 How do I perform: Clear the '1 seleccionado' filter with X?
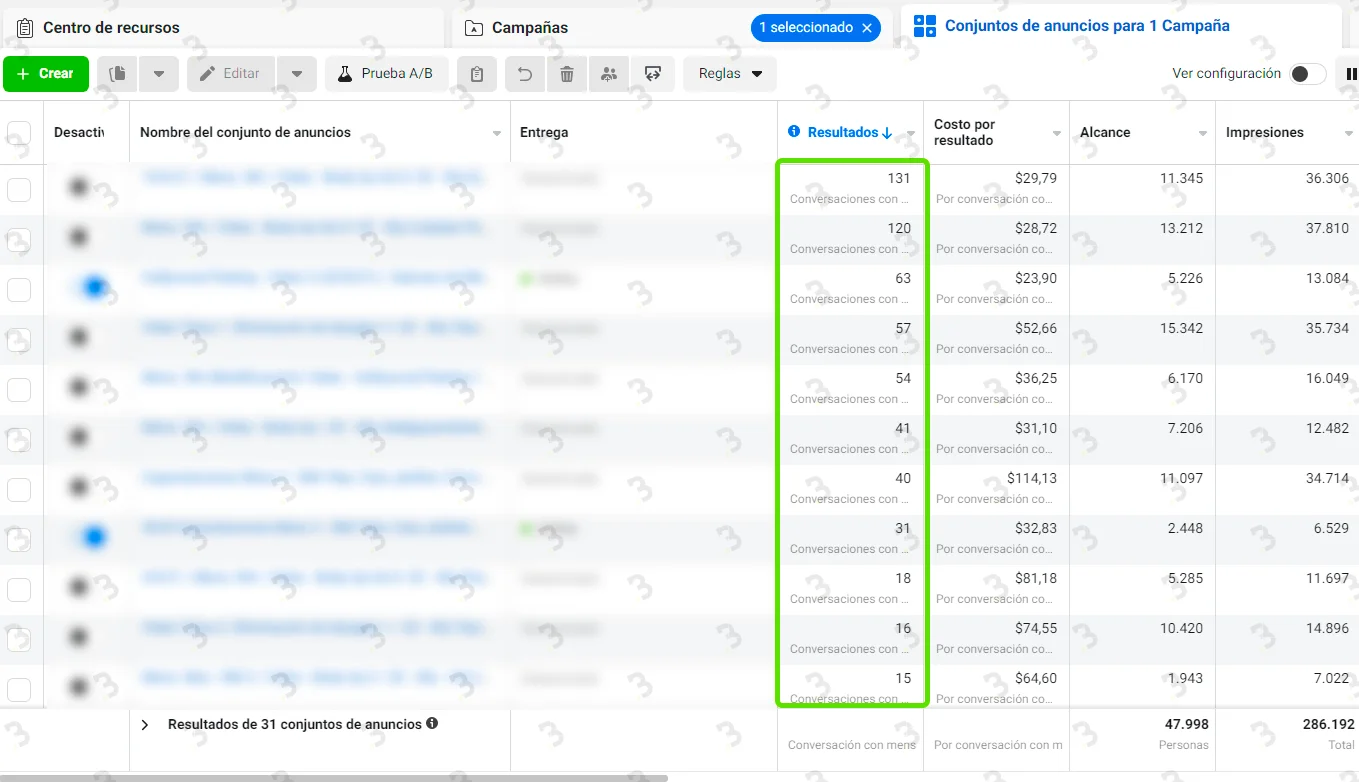point(867,28)
